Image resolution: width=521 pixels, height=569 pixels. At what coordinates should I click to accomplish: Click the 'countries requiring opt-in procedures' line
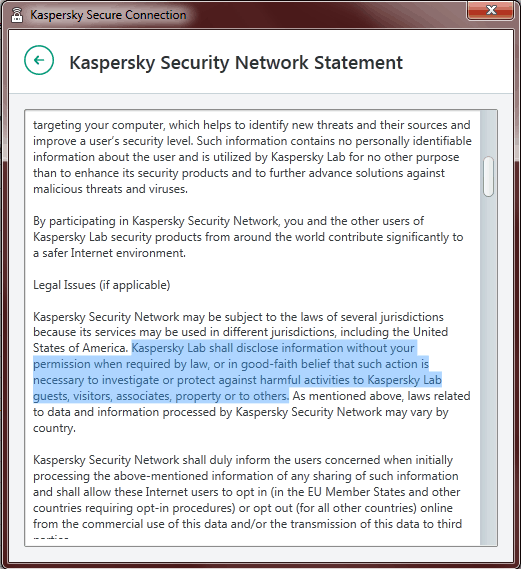(x=243, y=508)
